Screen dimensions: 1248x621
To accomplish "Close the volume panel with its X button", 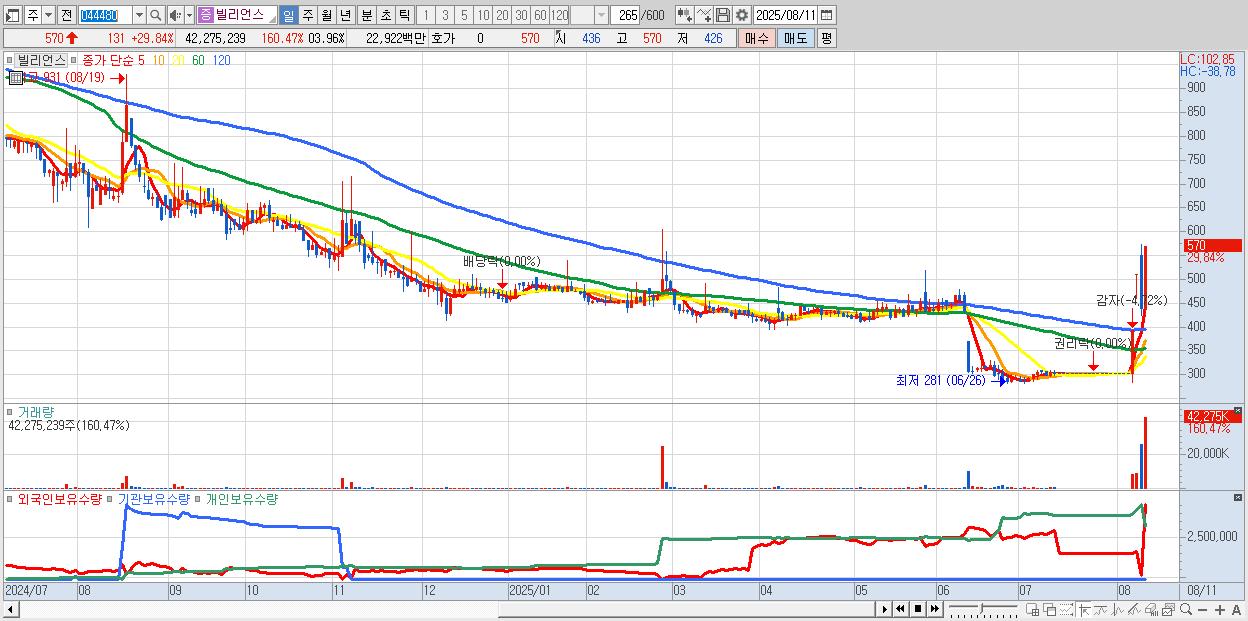I will pyautogui.click(x=1238, y=410).
